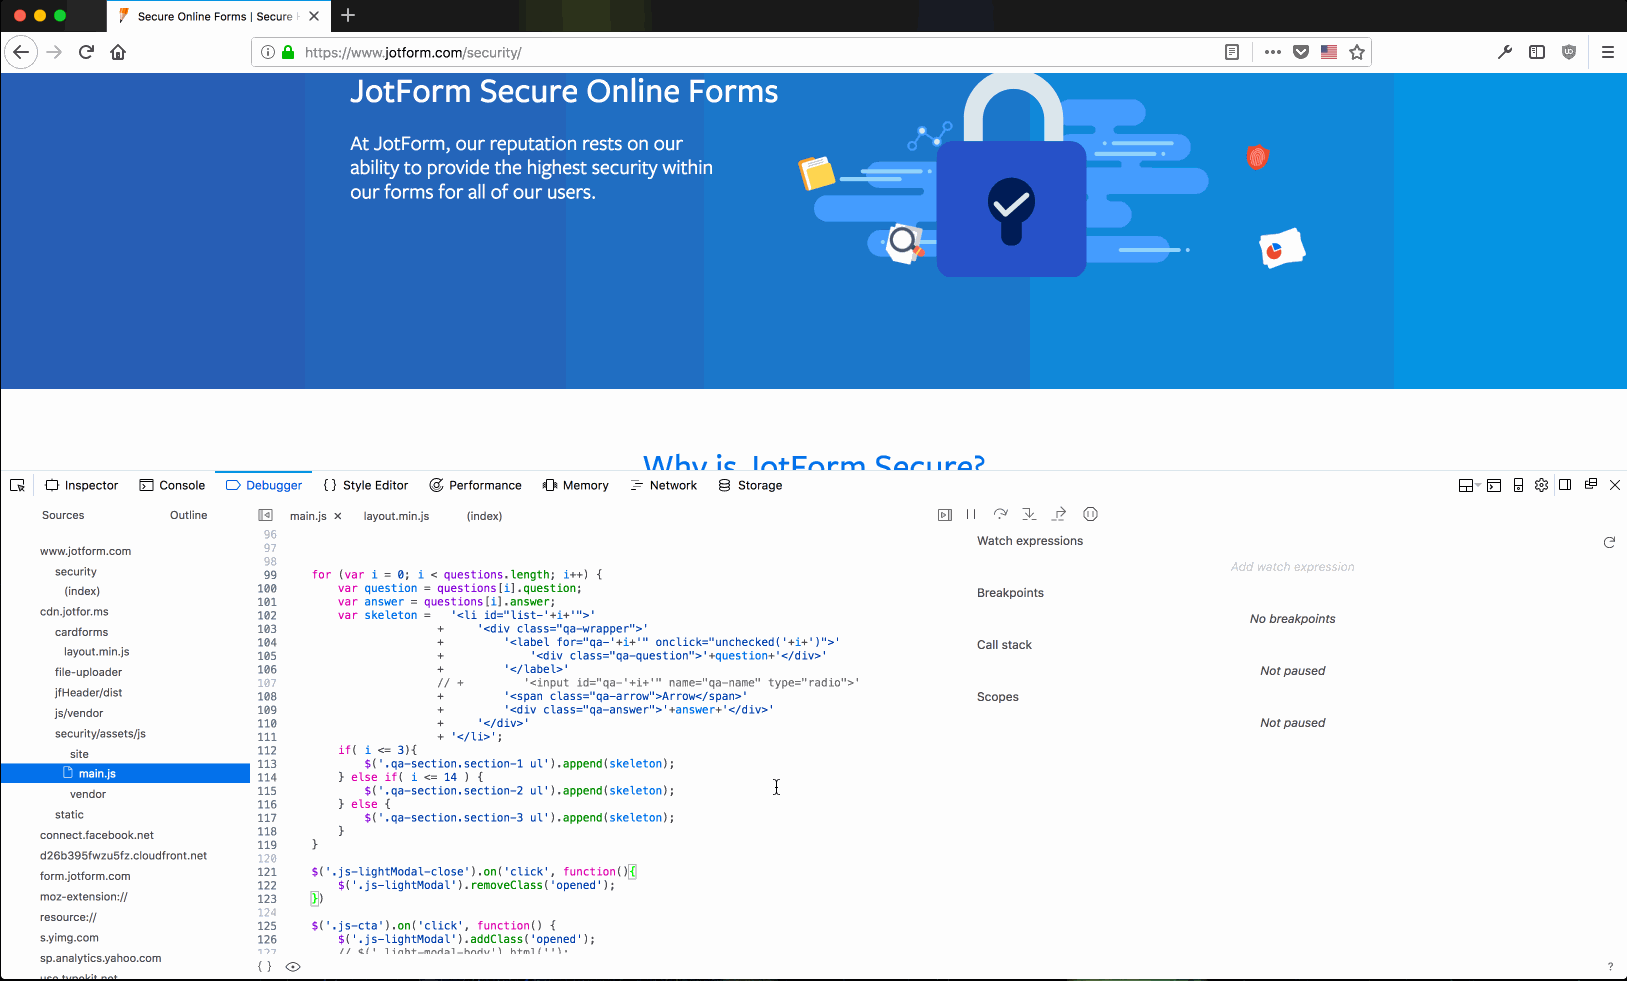1627x981 pixels.
Task: Dock DevTools to the side of window
Action: pyautogui.click(x=1565, y=485)
